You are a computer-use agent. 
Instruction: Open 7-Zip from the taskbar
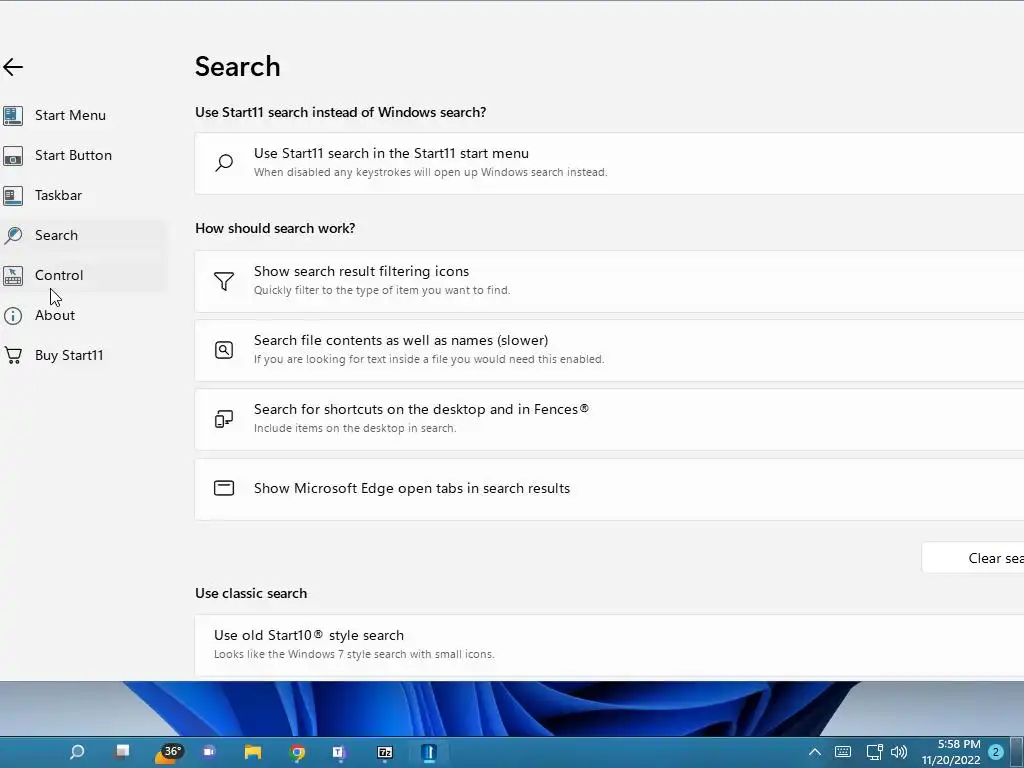coord(385,752)
